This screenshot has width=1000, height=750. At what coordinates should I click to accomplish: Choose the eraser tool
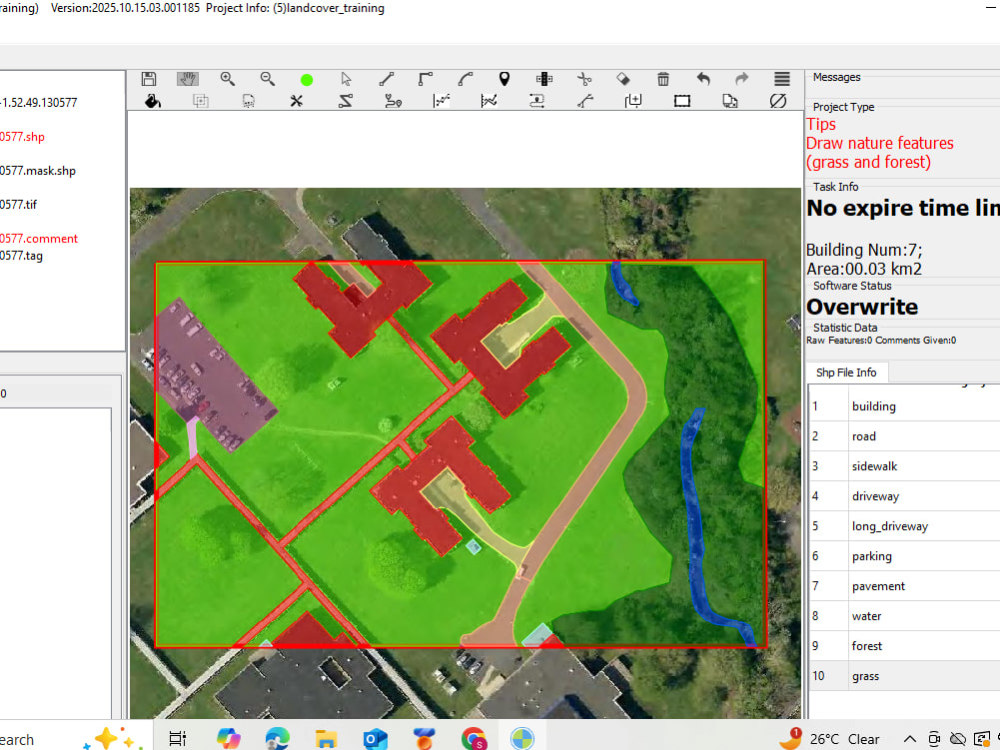623,79
